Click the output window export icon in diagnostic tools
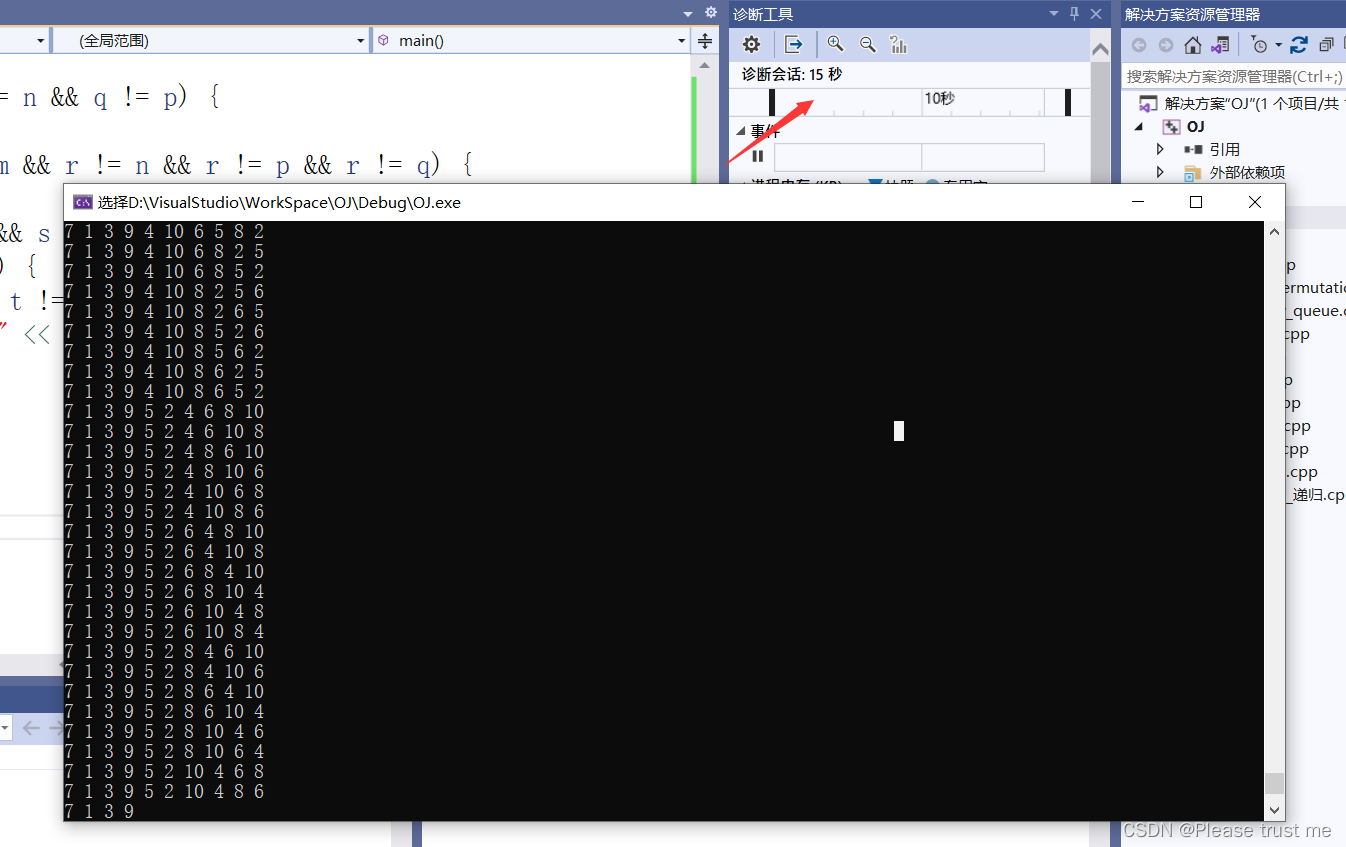This screenshot has width=1346, height=847. pyautogui.click(x=794, y=44)
